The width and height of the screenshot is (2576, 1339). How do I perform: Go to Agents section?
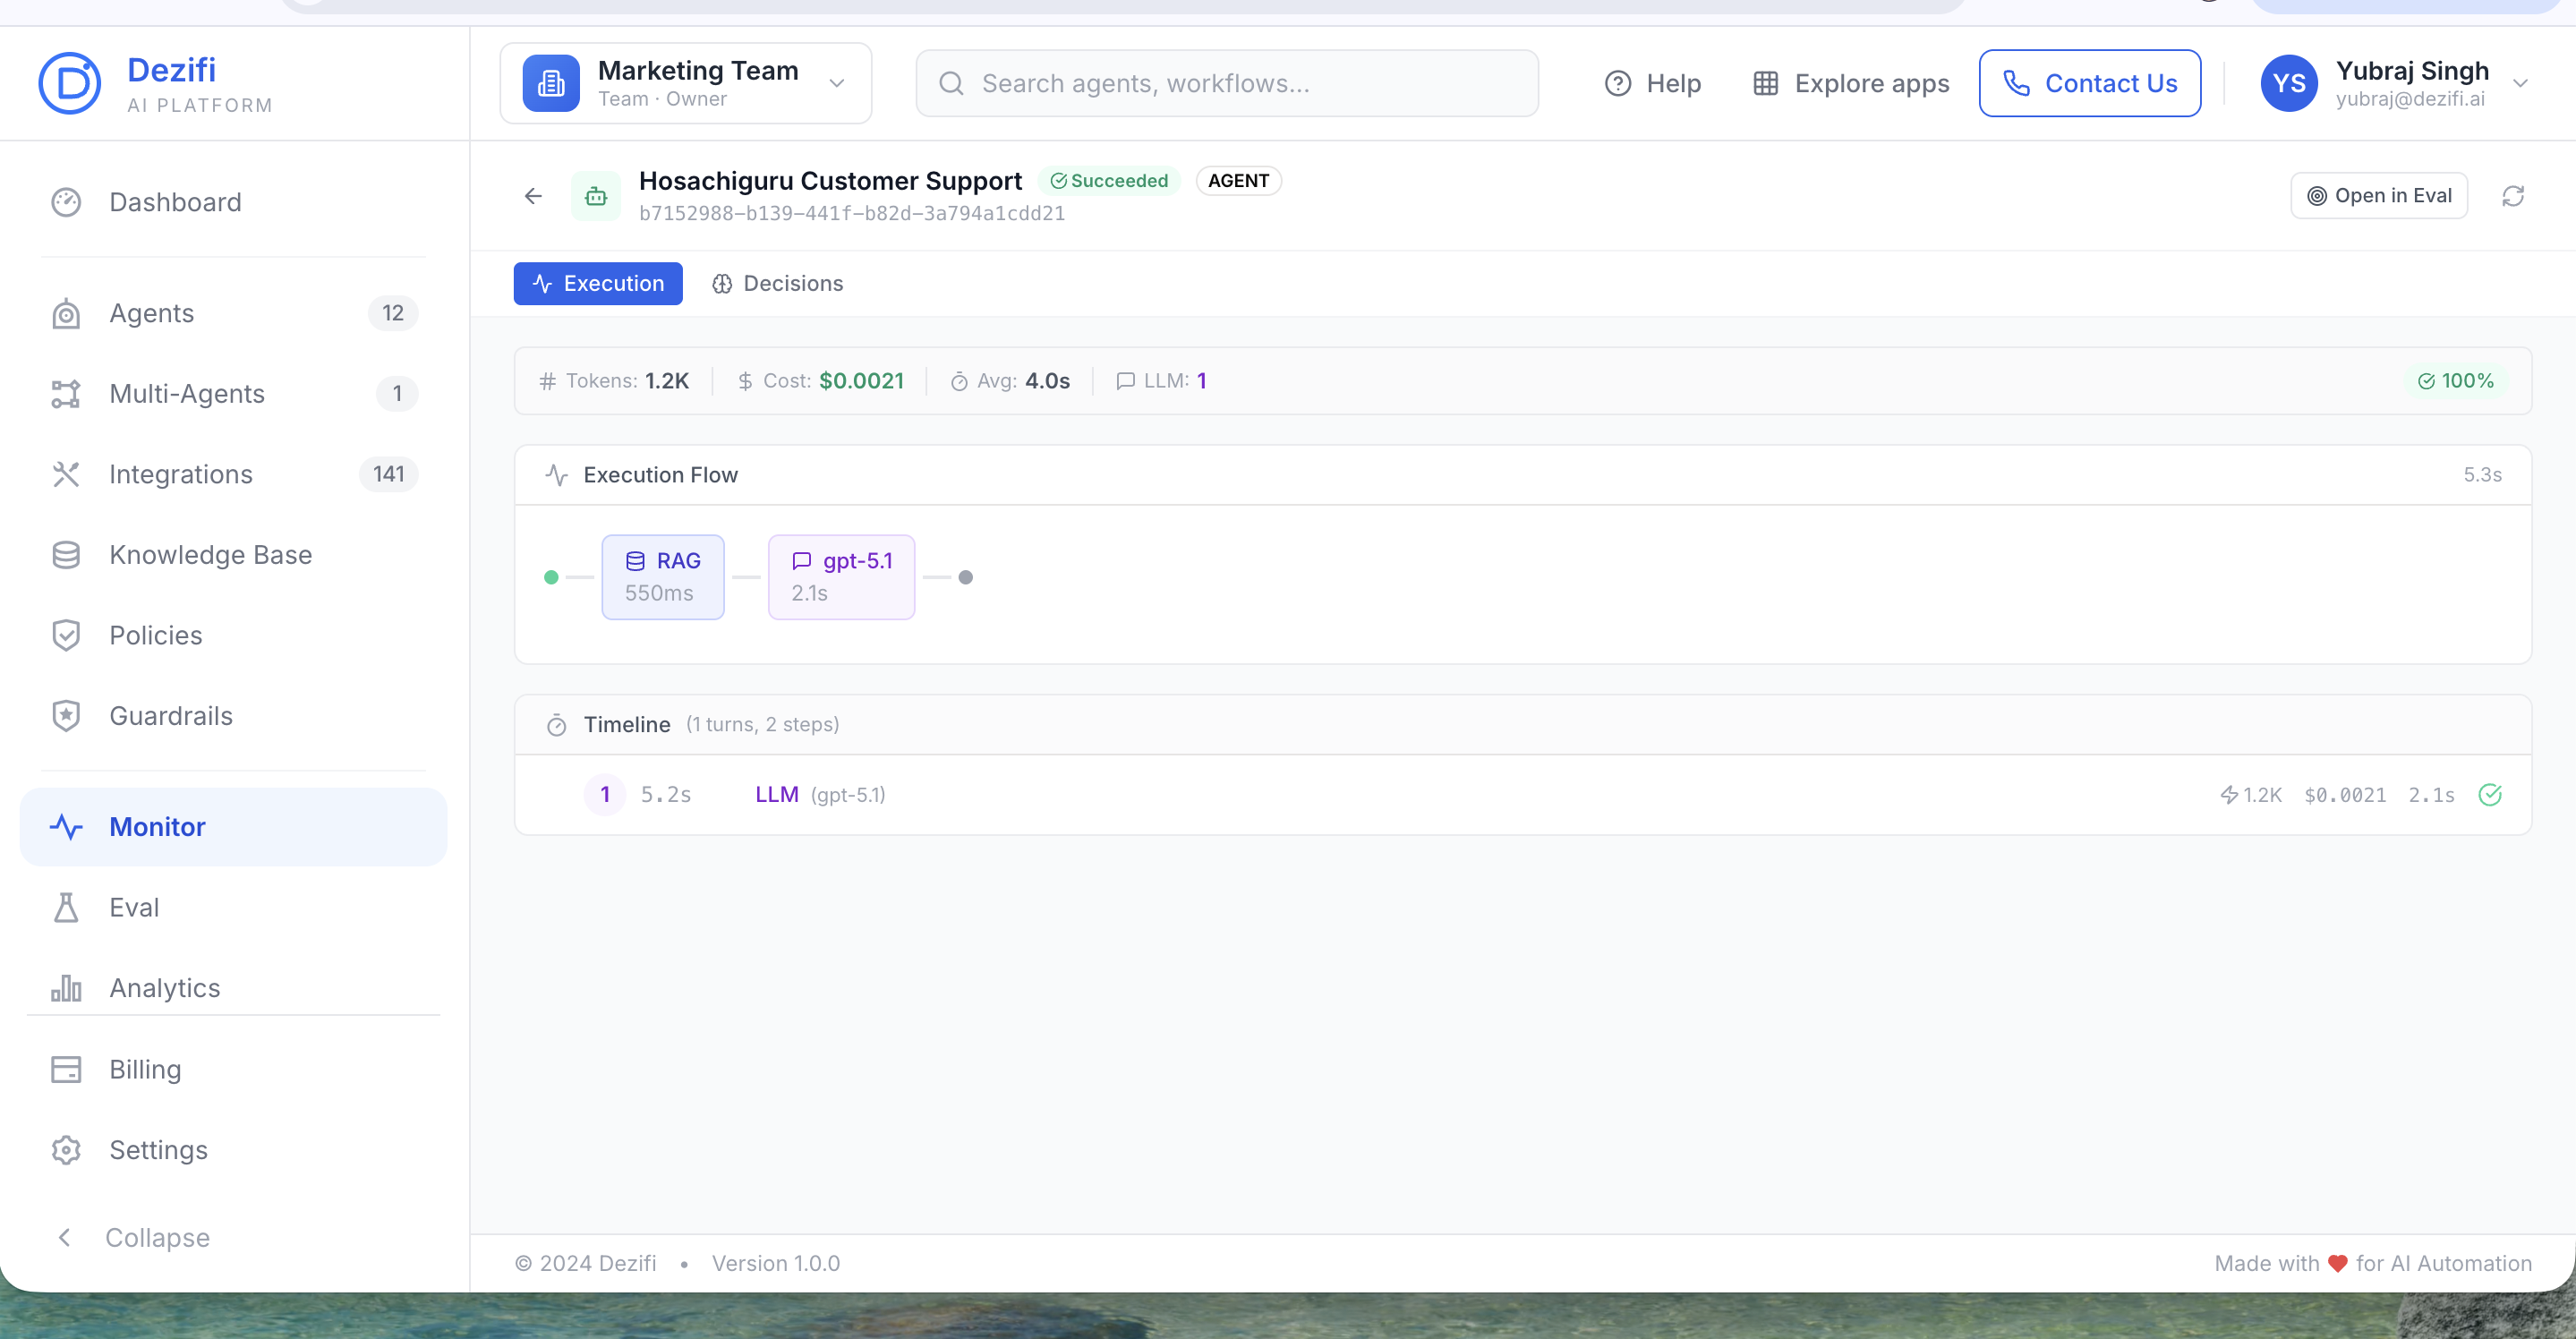[x=233, y=313]
